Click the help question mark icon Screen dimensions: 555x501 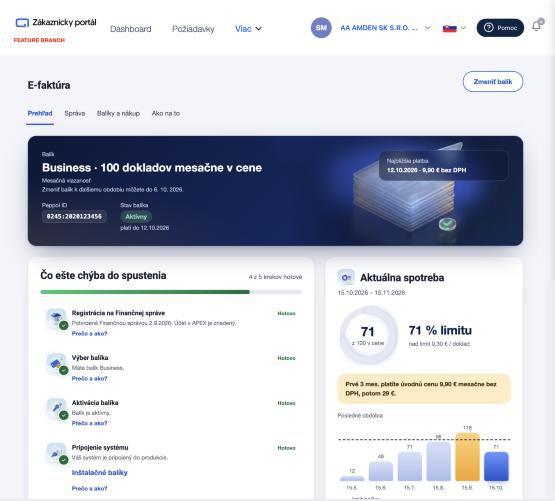click(x=488, y=28)
